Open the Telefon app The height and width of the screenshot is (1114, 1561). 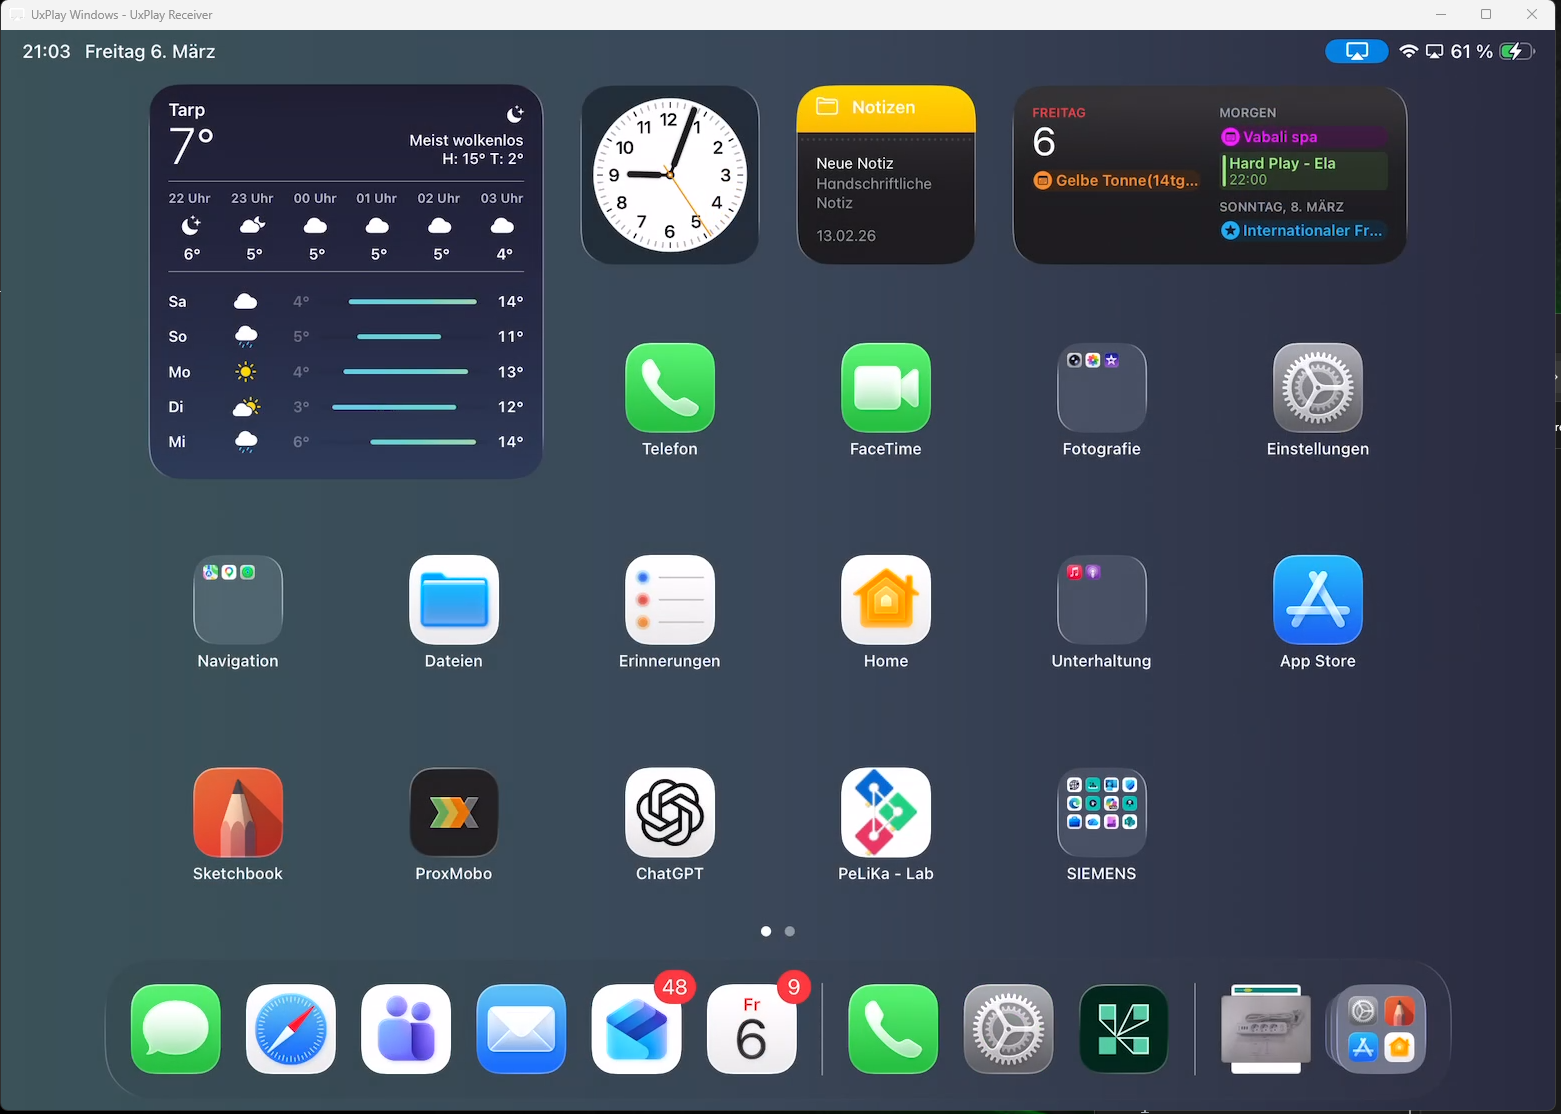[669, 388]
